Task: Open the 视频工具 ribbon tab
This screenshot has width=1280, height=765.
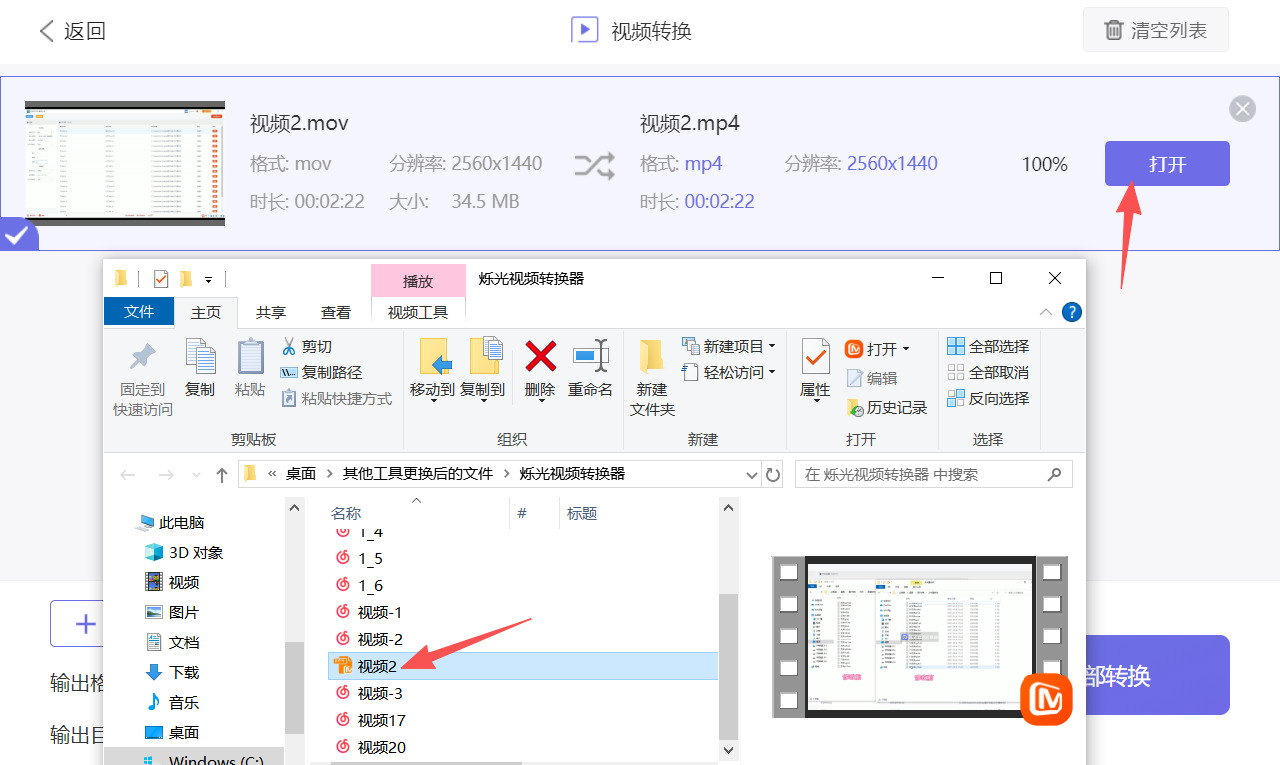Action: [418, 312]
